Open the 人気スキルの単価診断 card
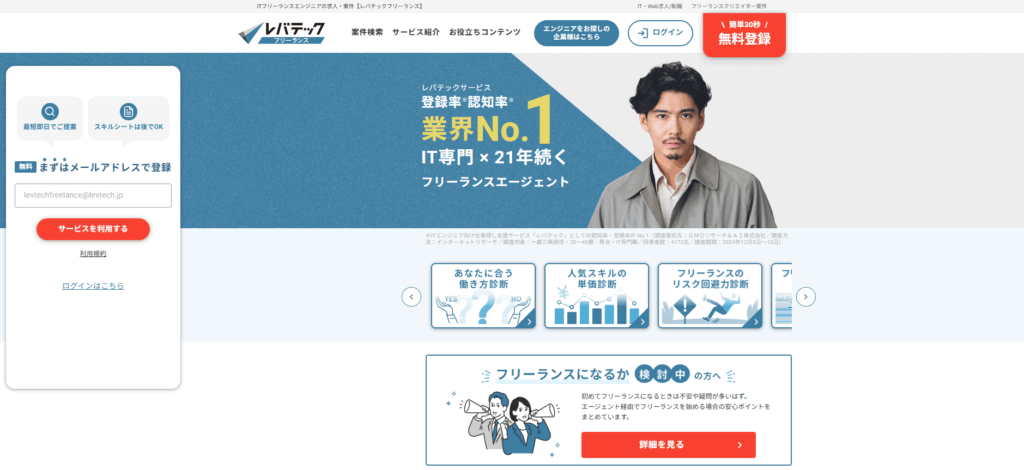 coord(597,296)
